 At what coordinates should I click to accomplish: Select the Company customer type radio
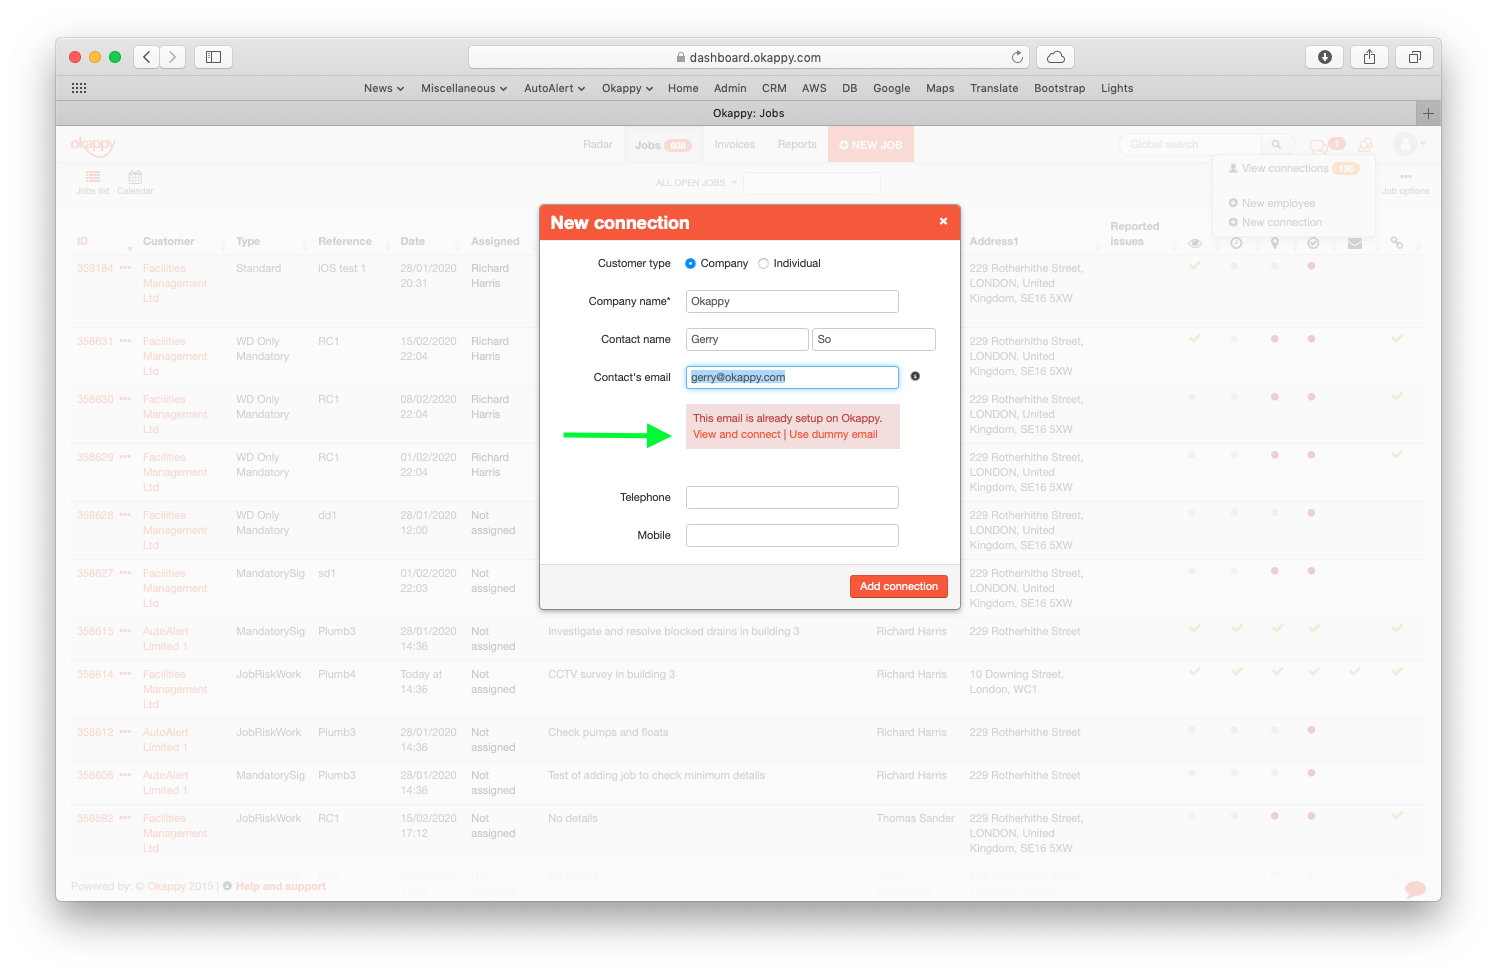click(x=690, y=263)
